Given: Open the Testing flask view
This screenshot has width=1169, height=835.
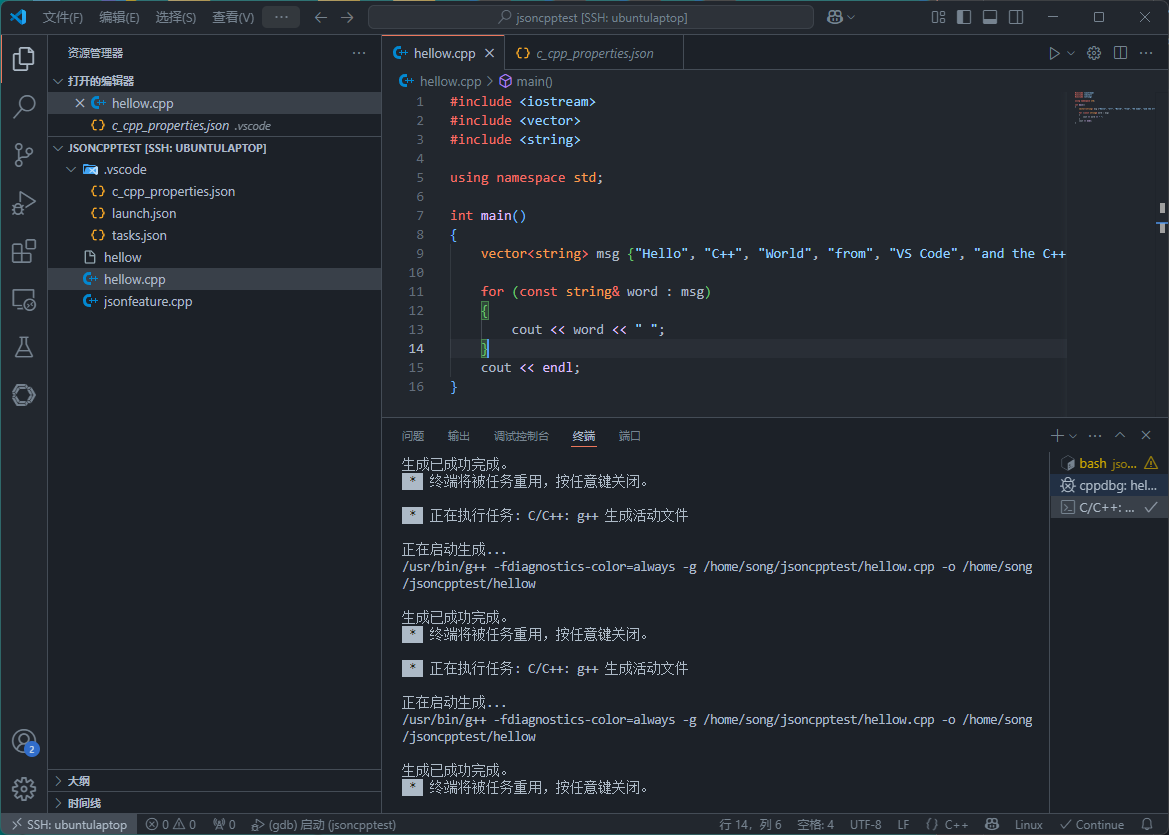Looking at the screenshot, I should click(24, 347).
